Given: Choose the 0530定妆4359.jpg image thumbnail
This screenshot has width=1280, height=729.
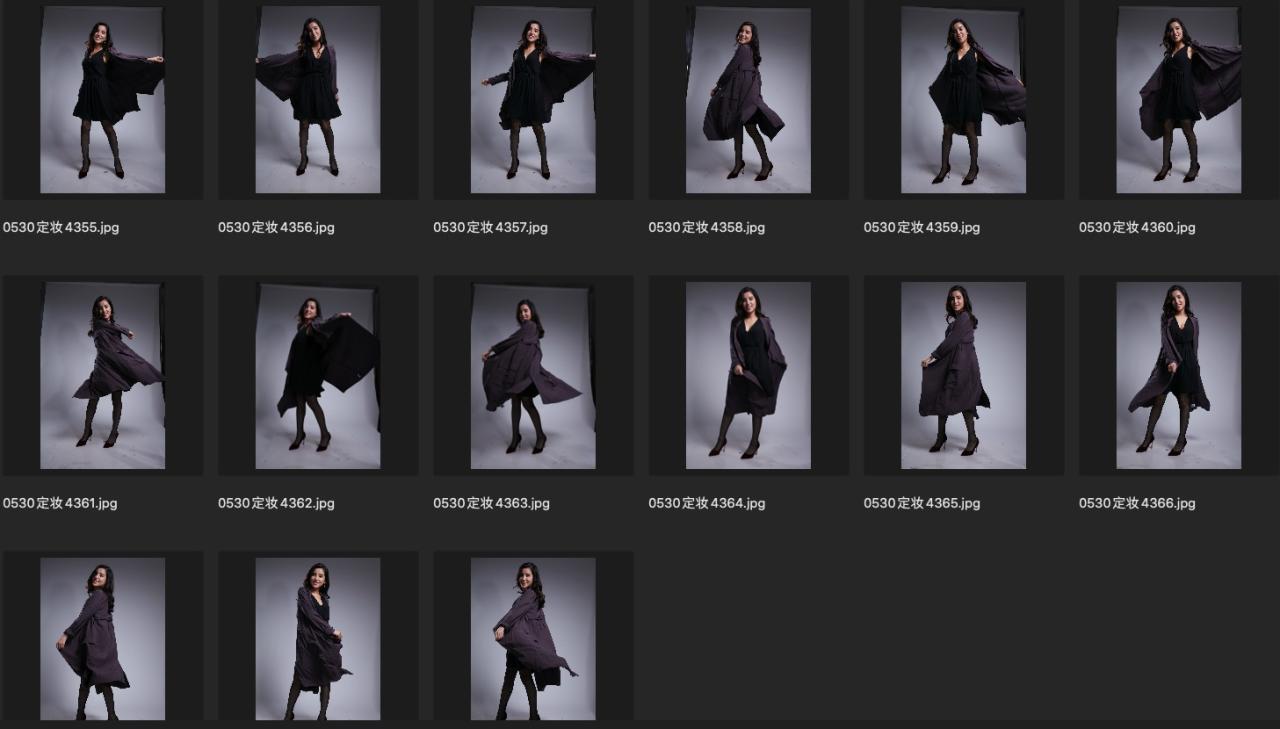Looking at the screenshot, I should click(x=963, y=100).
